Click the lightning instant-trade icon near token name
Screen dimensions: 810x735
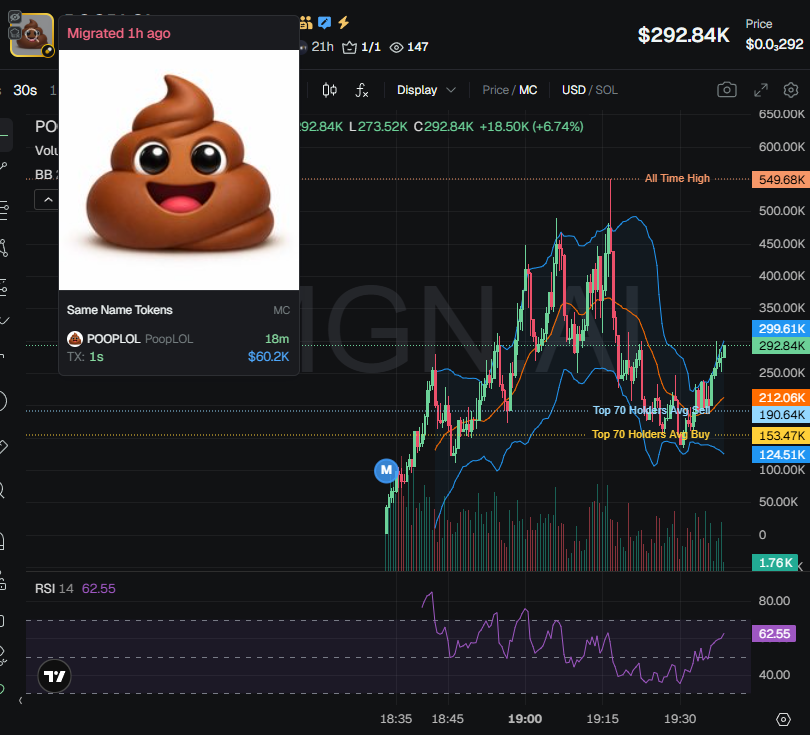[x=343, y=21]
